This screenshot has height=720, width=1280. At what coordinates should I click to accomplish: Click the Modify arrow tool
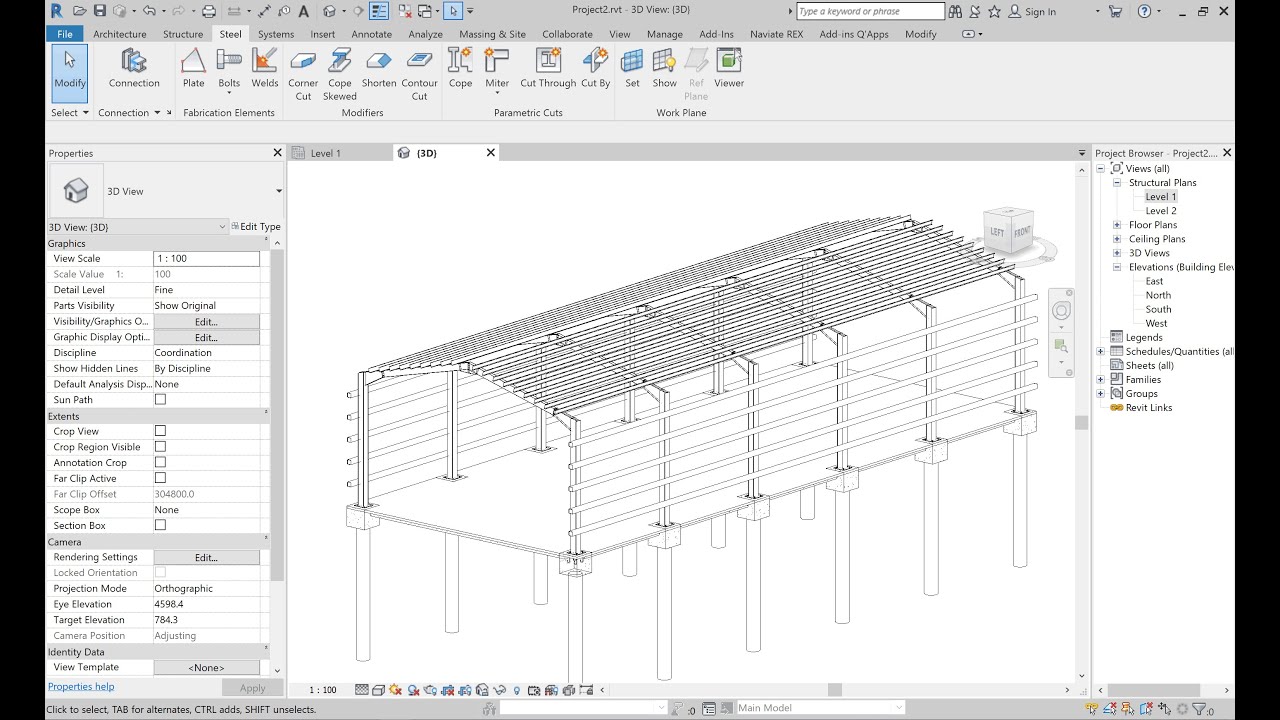tap(70, 73)
